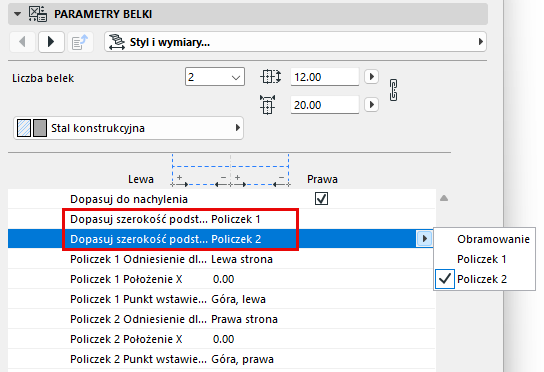Click the hatched fill swatch of Stal konstrukcyjna
544x372 pixels.
click(24, 128)
